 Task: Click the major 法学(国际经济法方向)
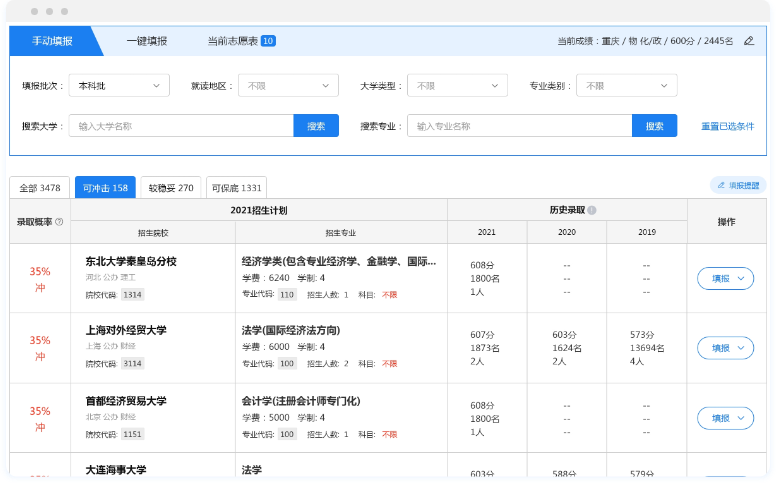[x=291, y=330]
